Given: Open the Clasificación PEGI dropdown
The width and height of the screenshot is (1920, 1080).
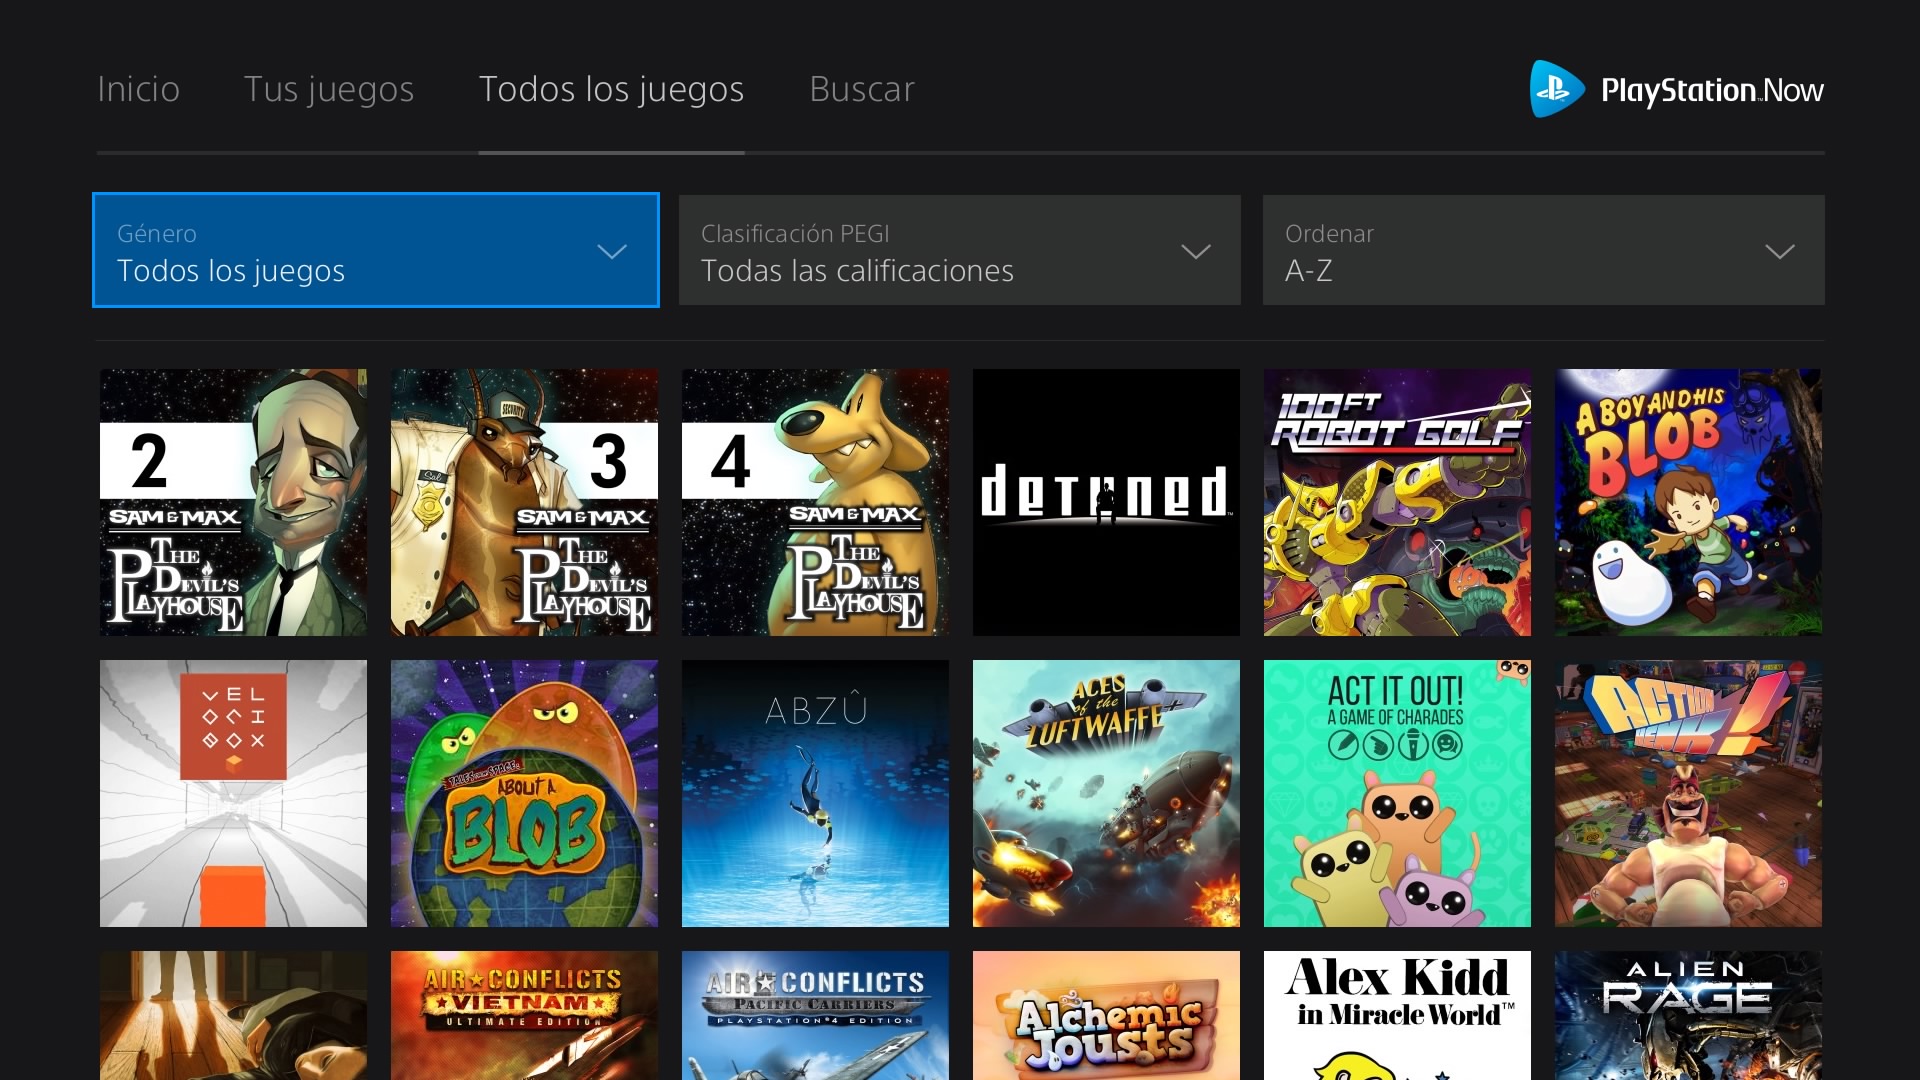Looking at the screenshot, I should (x=960, y=250).
